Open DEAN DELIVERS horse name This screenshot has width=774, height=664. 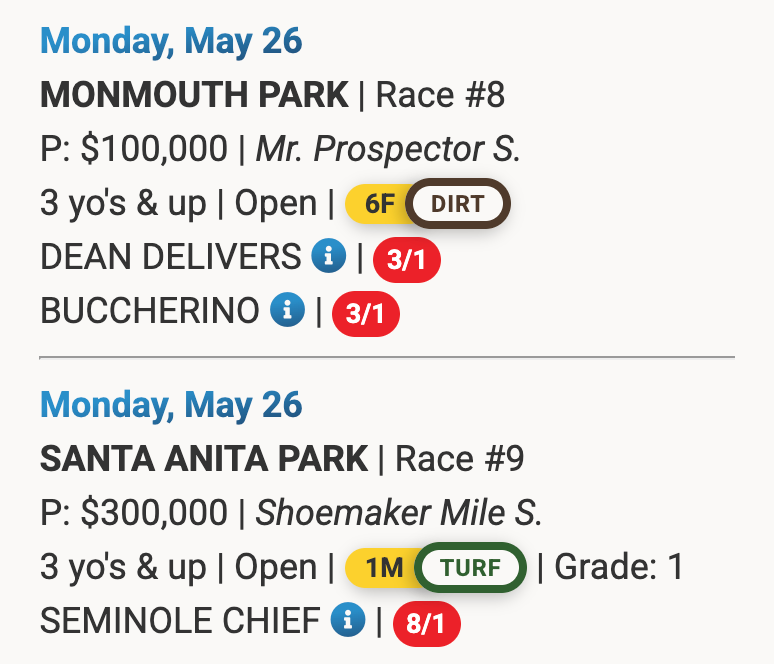(171, 257)
